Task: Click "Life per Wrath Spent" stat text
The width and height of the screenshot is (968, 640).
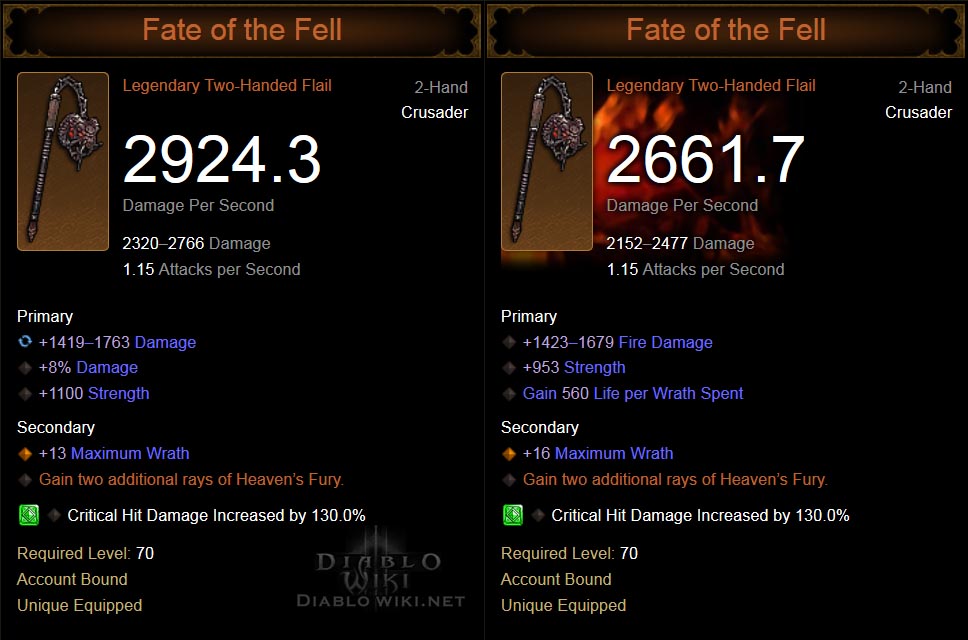Action: click(x=668, y=393)
